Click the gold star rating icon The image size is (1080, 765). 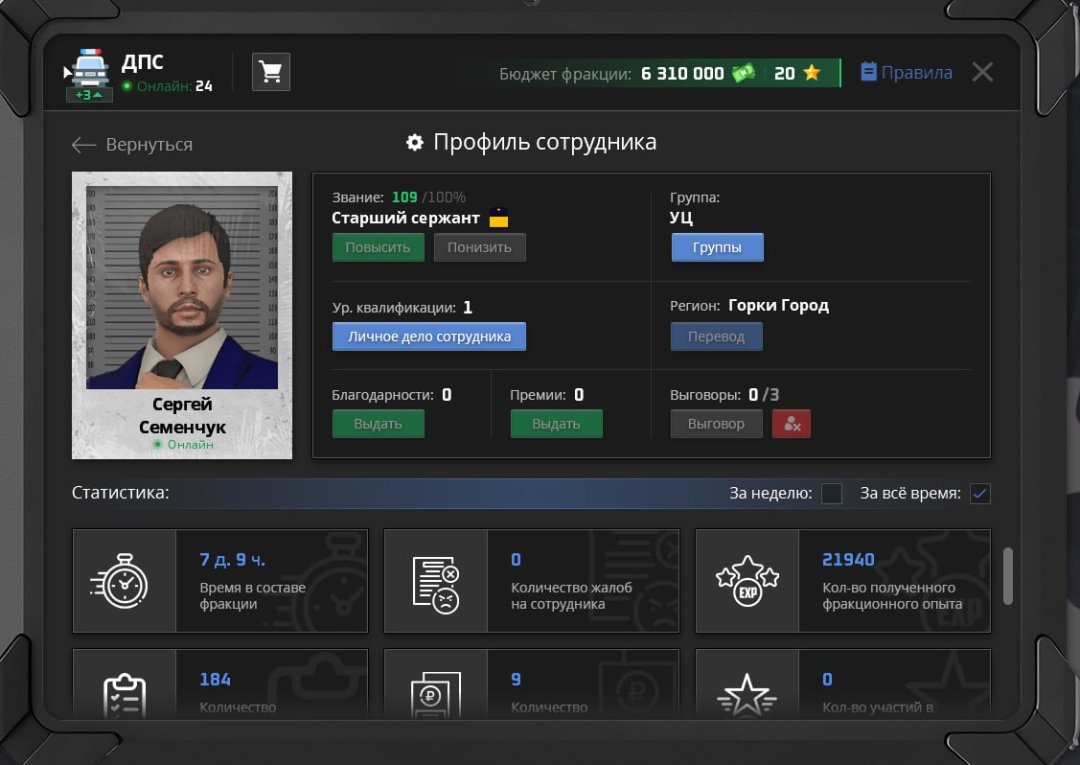(x=812, y=72)
